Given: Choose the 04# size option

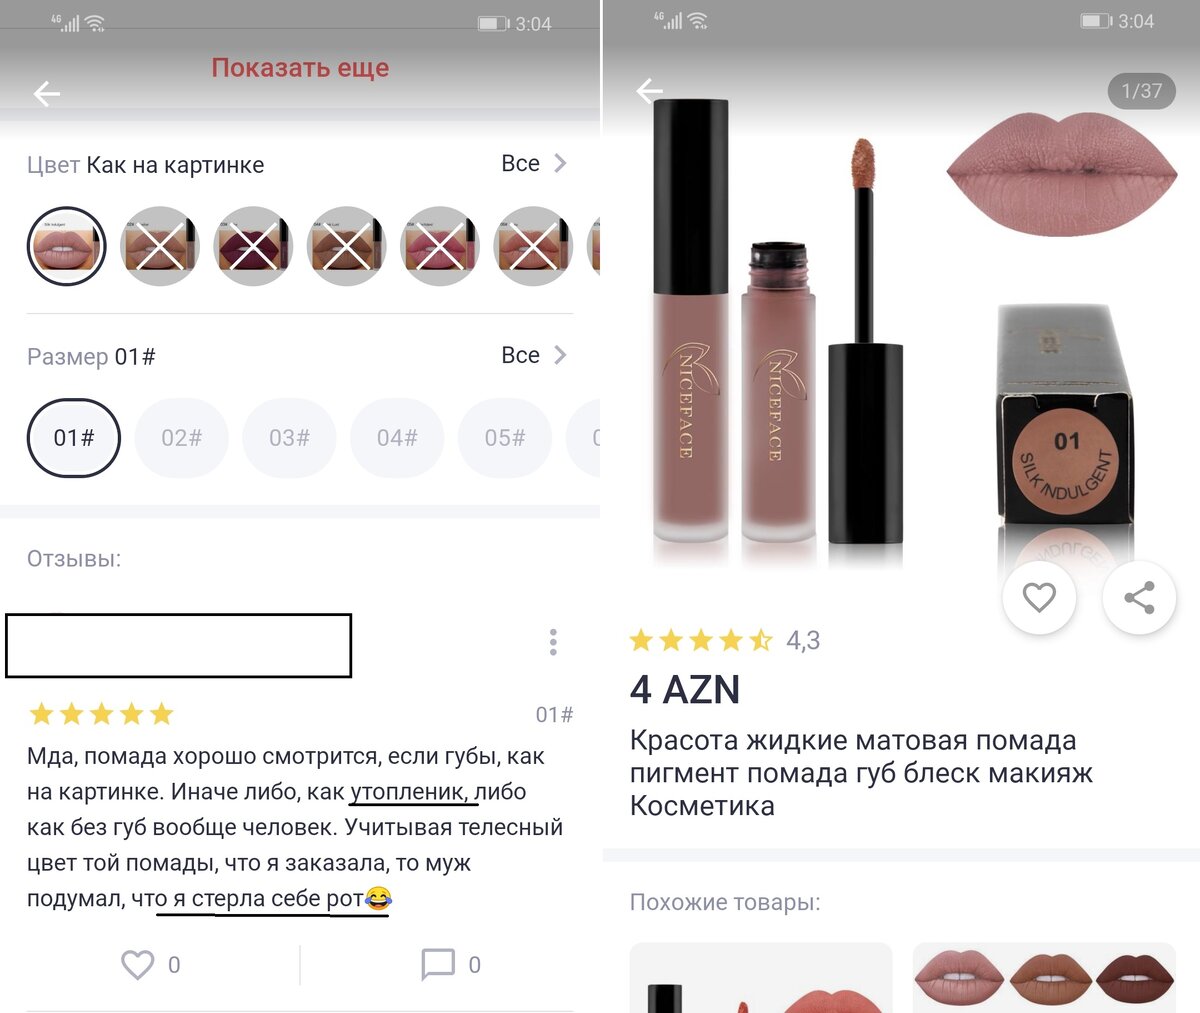Looking at the screenshot, I should point(397,438).
